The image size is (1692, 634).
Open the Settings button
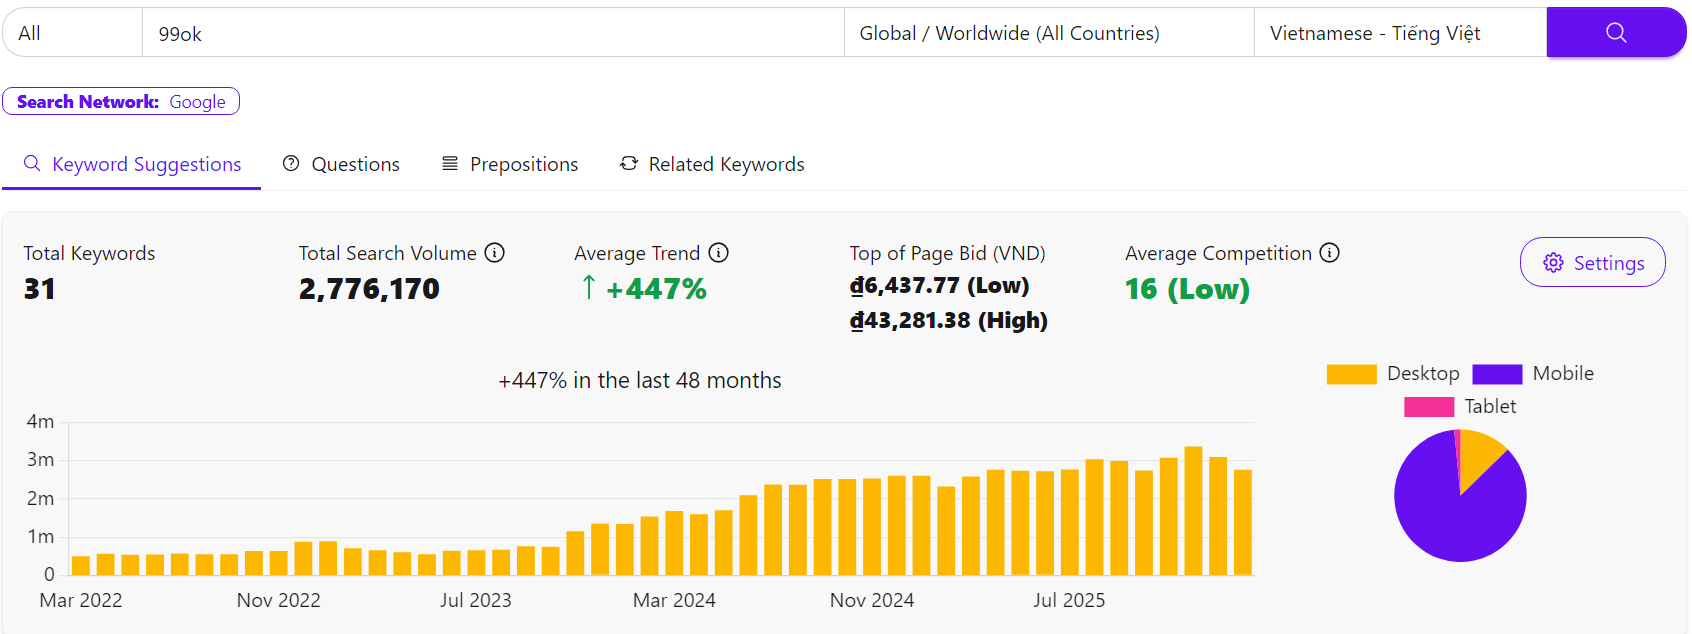(1592, 263)
